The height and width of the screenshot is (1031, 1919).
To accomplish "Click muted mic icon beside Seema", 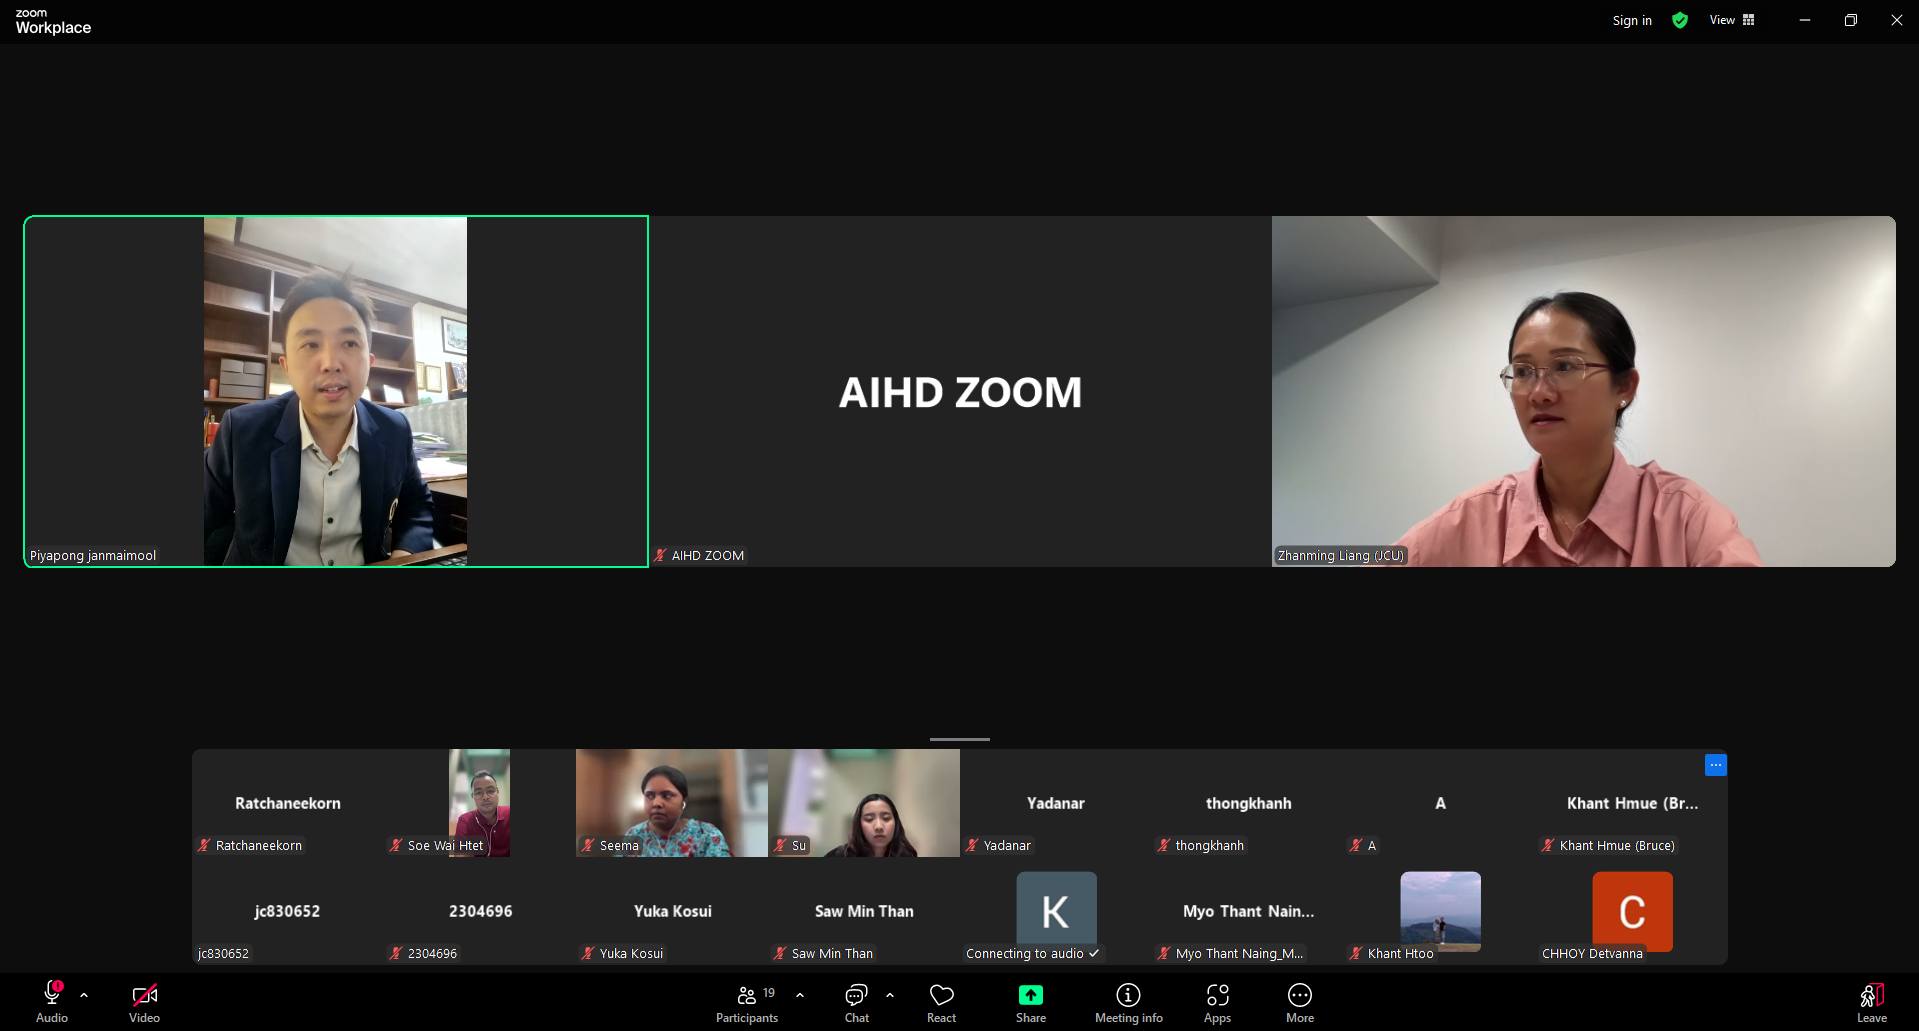I will pyautogui.click(x=588, y=845).
